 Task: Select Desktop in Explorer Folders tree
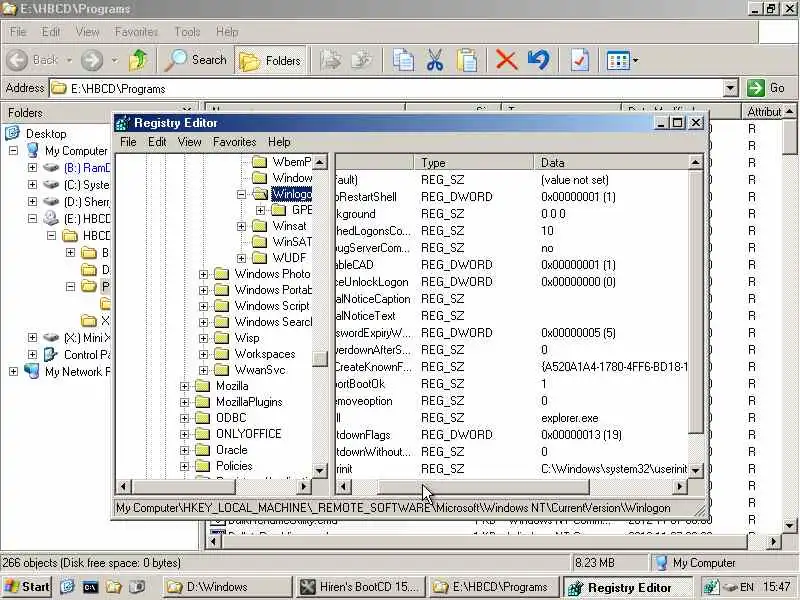click(x=46, y=134)
